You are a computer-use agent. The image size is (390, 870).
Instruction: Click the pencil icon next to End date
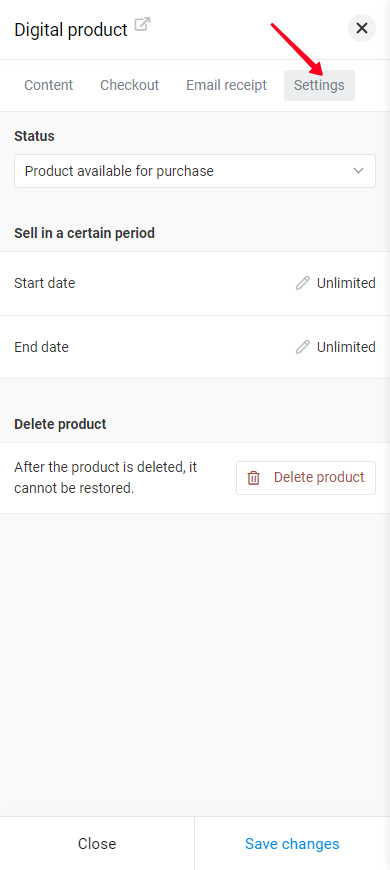tap(302, 347)
